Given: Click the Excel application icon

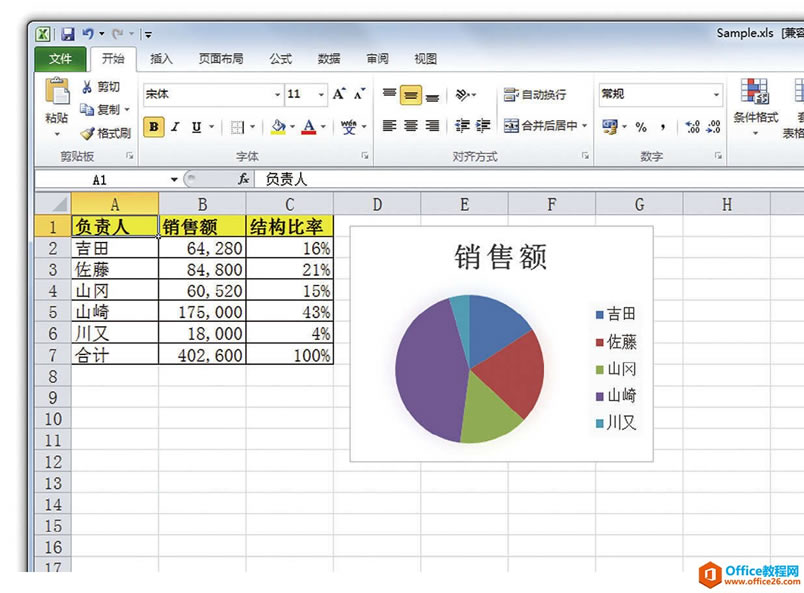Looking at the screenshot, I should 43,34.
